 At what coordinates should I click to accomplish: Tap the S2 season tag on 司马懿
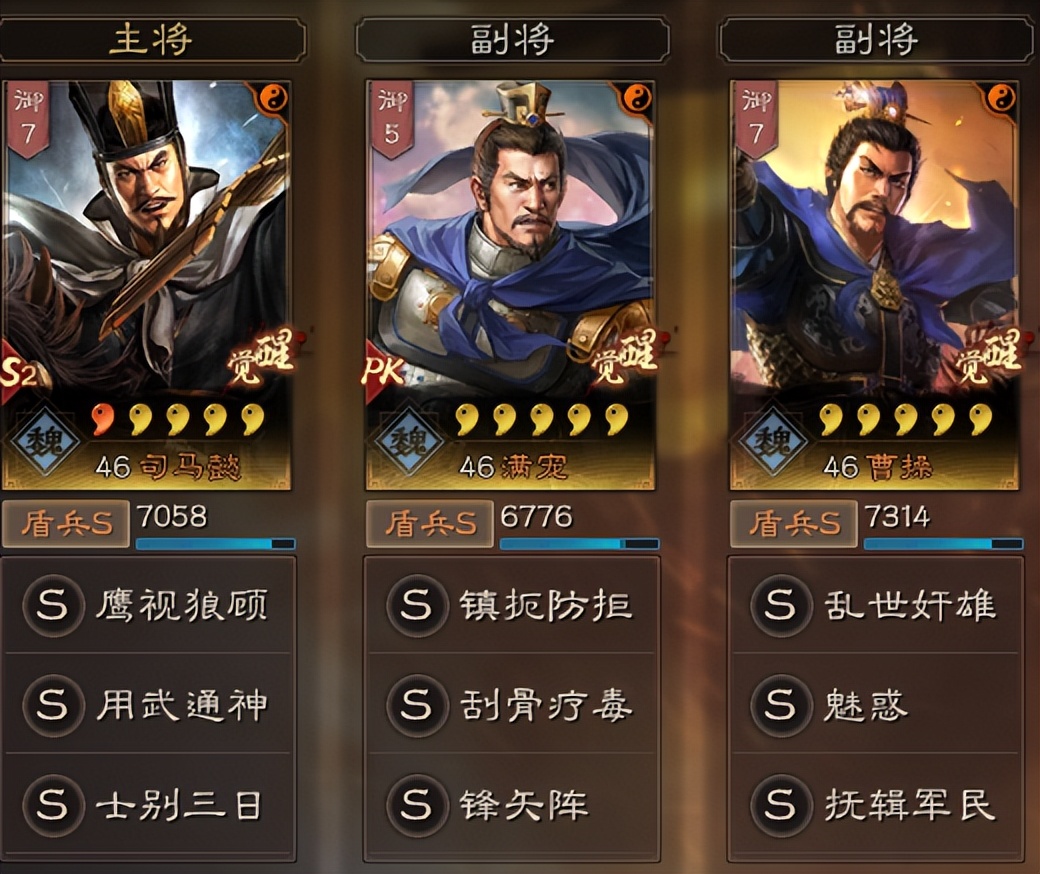(19, 373)
